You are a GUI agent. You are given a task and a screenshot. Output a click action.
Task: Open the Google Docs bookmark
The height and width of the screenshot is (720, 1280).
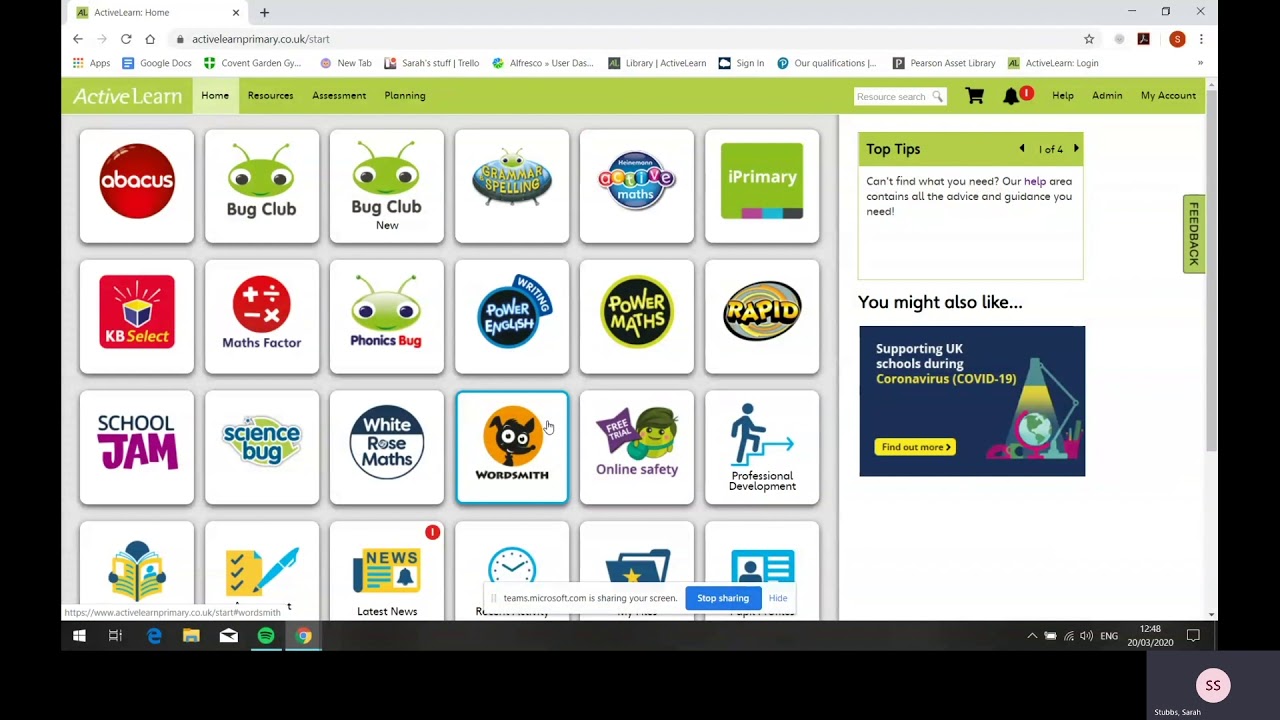(157, 63)
